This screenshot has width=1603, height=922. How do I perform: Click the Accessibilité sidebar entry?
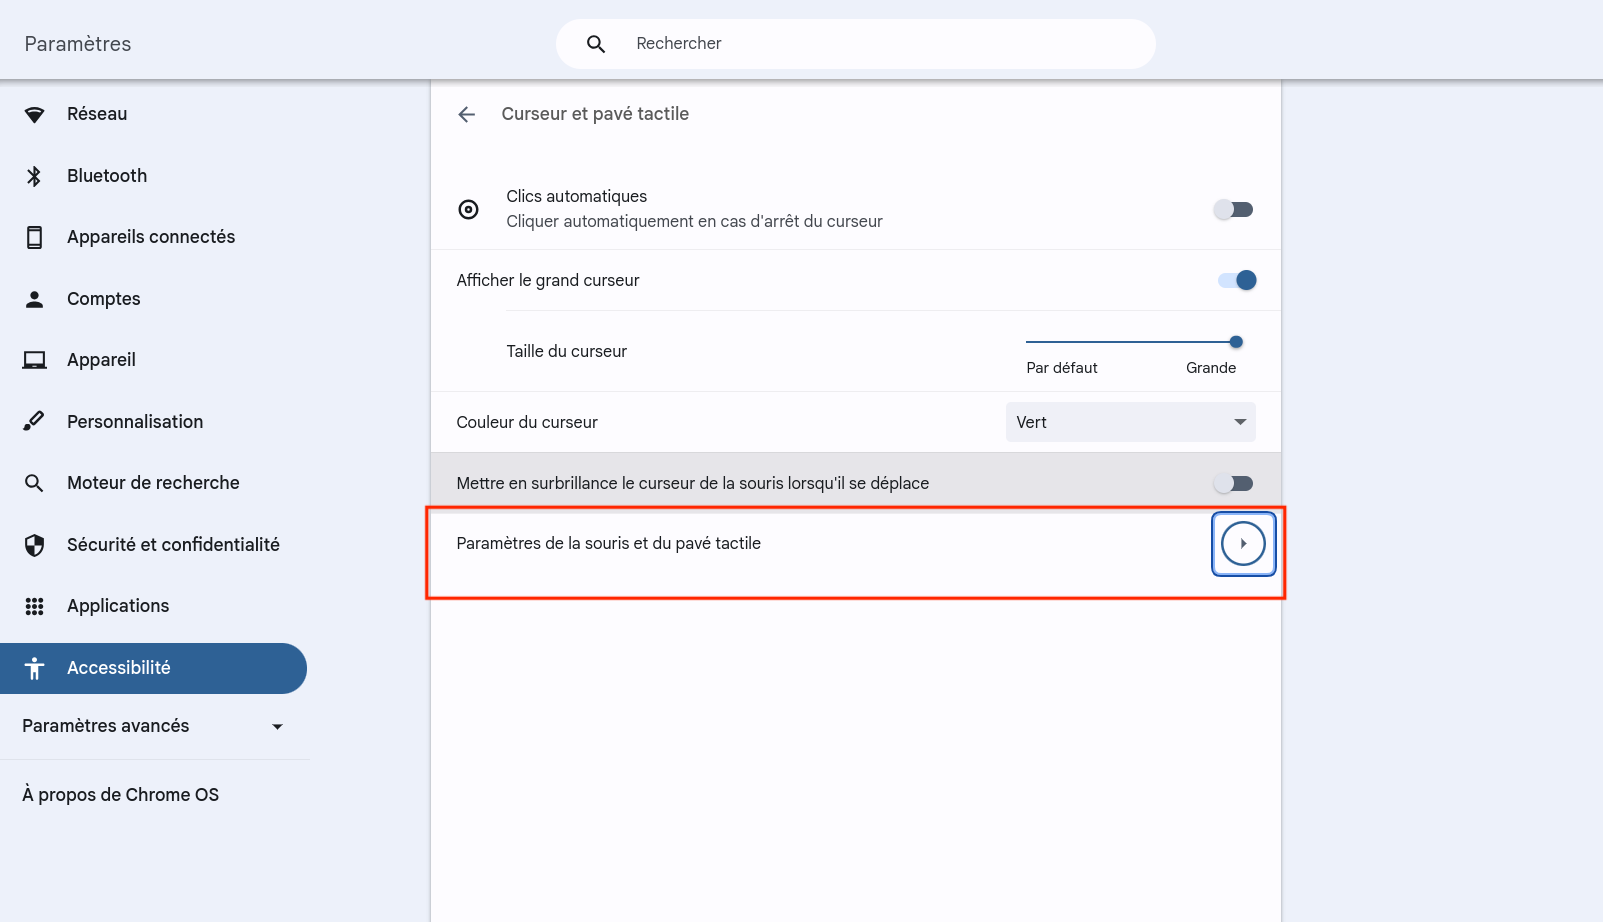pyautogui.click(x=118, y=668)
